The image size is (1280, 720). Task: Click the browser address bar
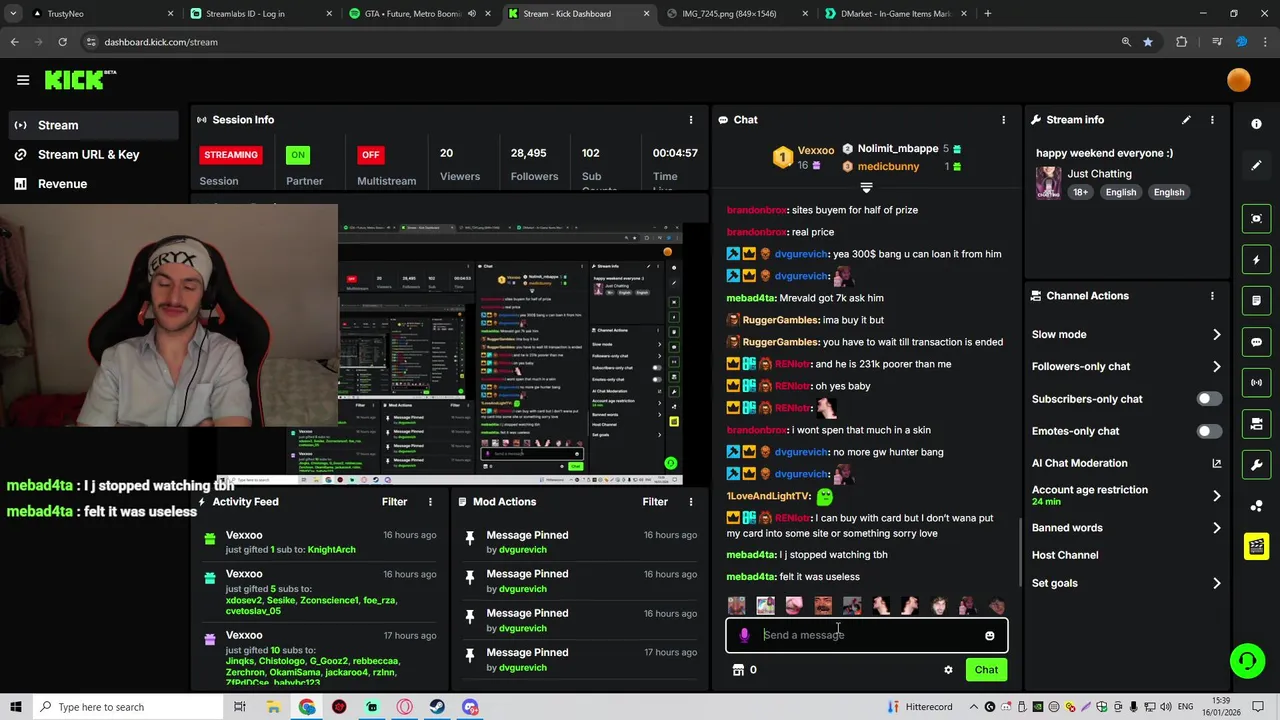(600, 42)
